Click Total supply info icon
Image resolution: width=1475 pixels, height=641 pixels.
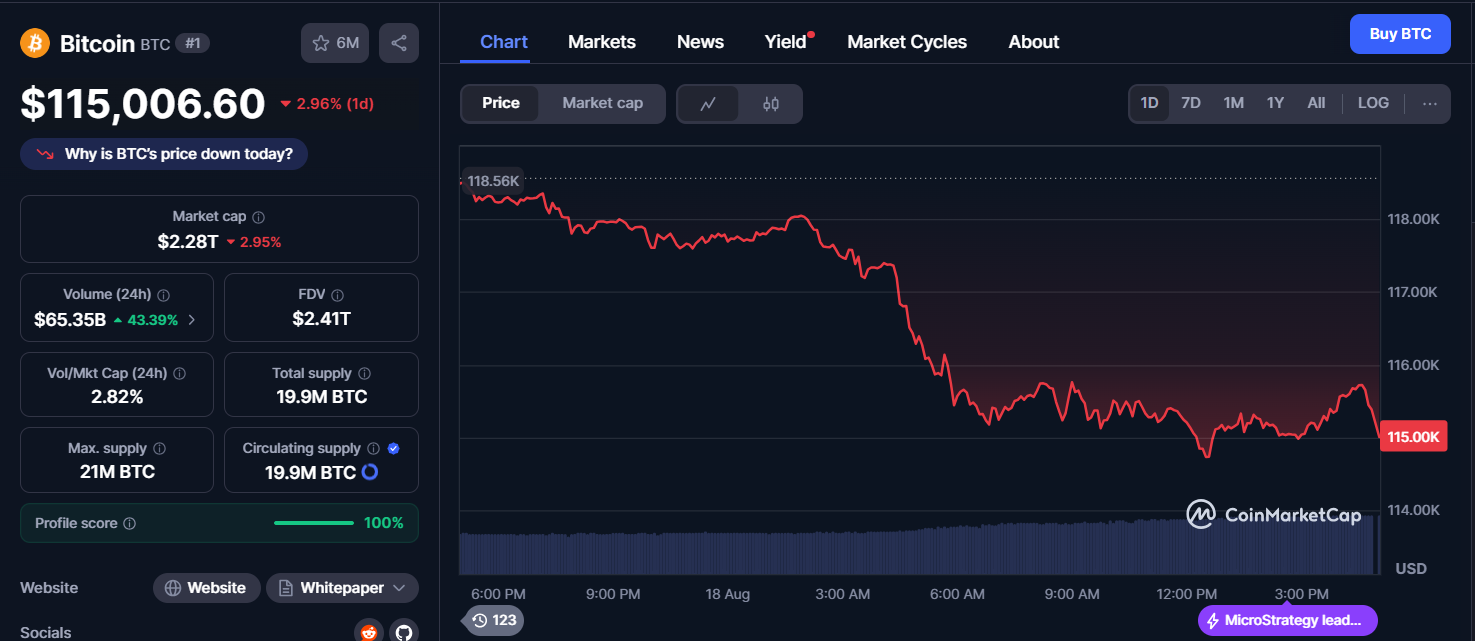click(365, 373)
